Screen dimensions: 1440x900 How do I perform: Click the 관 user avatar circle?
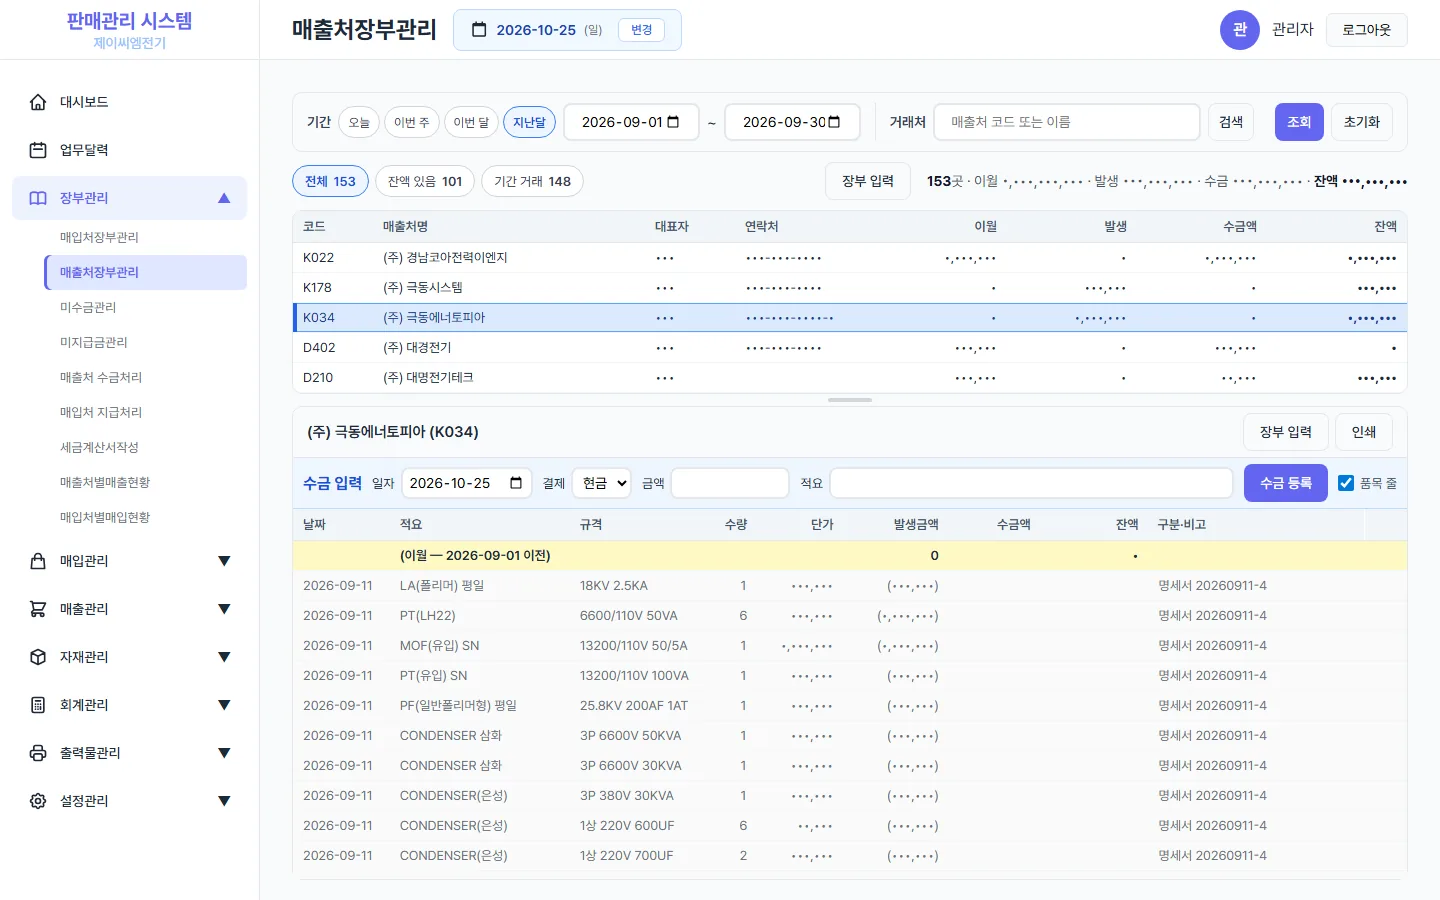click(x=1240, y=30)
